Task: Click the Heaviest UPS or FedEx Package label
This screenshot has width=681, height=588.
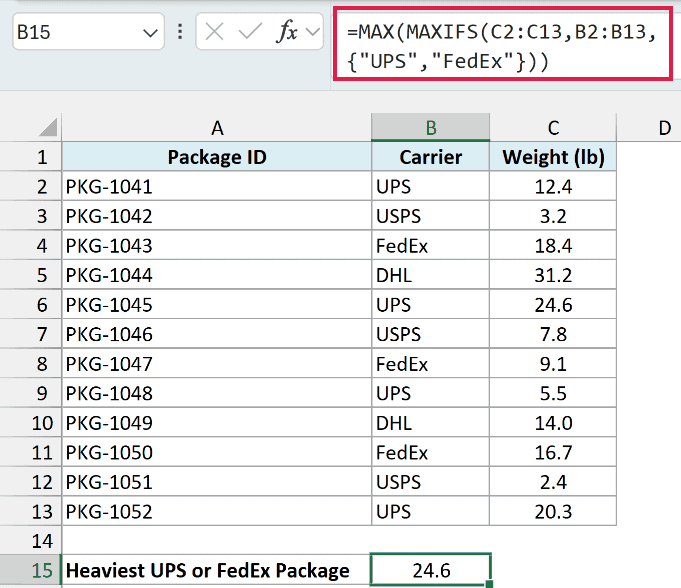Action: click(208, 570)
